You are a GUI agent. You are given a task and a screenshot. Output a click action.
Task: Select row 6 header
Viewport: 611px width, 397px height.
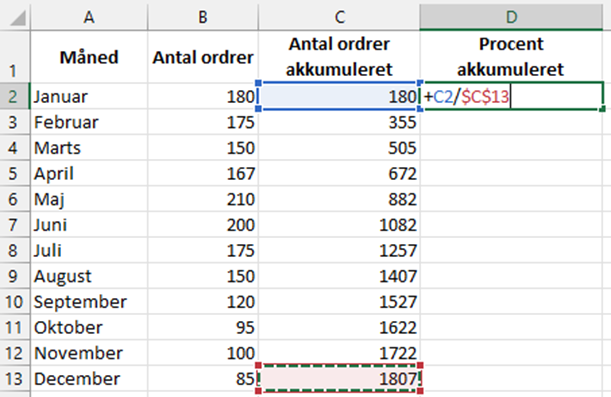pyautogui.click(x=15, y=199)
